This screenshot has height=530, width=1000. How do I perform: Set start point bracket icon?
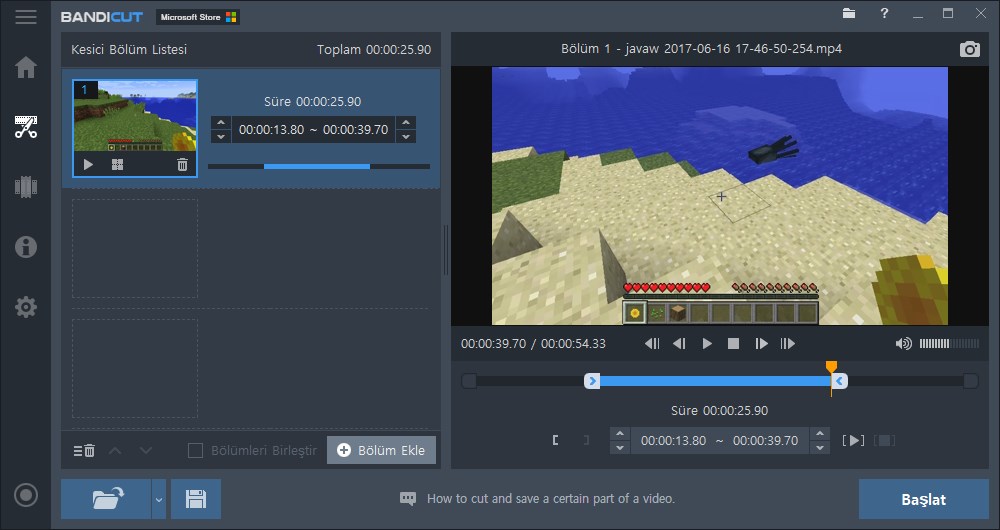(555, 440)
